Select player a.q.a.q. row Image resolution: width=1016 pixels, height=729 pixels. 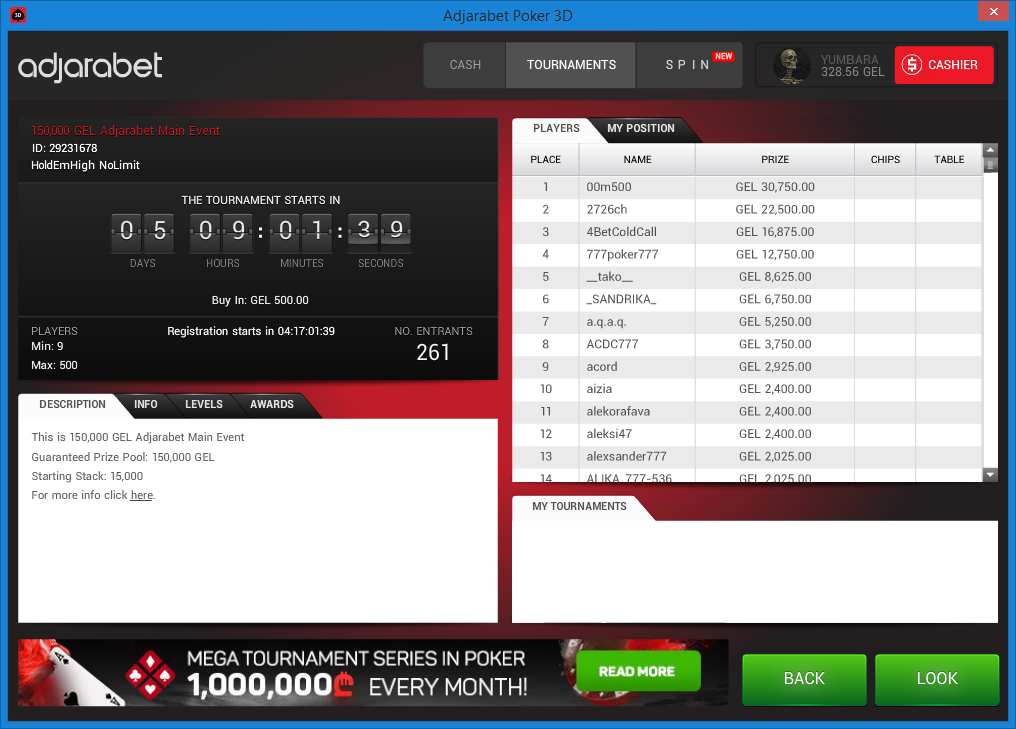tap(747, 321)
